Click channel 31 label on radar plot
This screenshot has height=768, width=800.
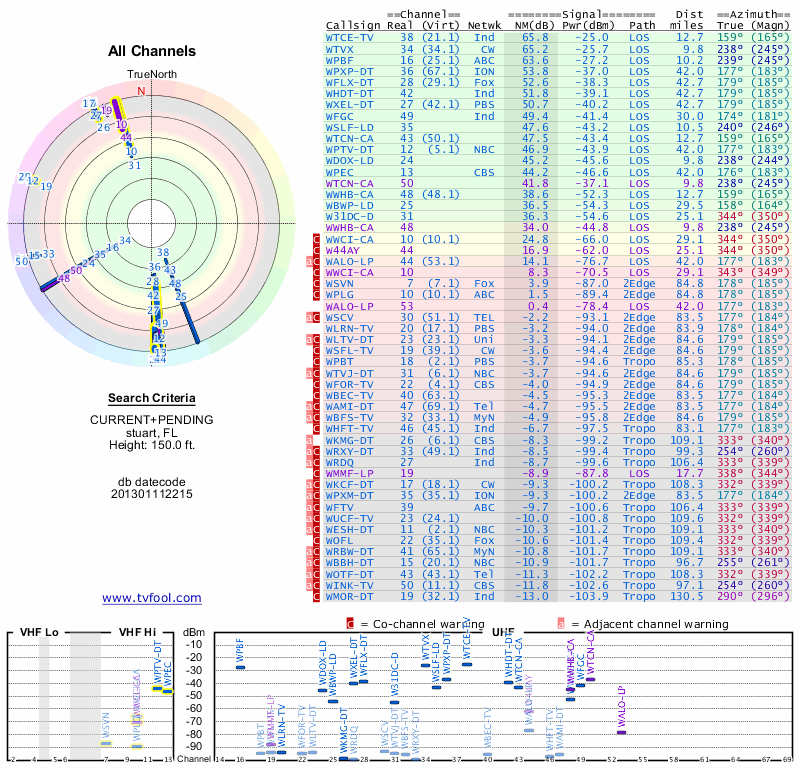point(134,165)
